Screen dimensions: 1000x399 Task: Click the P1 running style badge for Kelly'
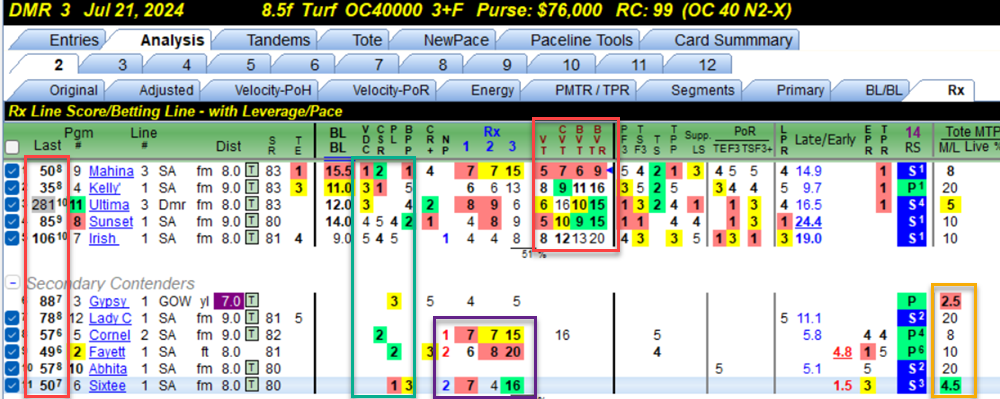click(x=912, y=189)
